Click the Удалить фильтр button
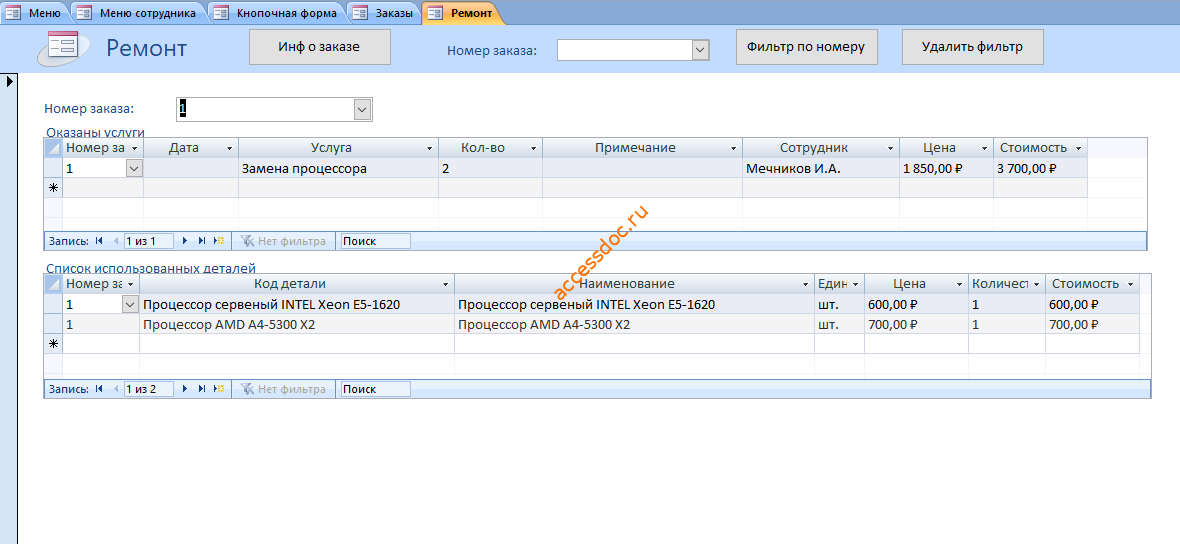 point(972,47)
